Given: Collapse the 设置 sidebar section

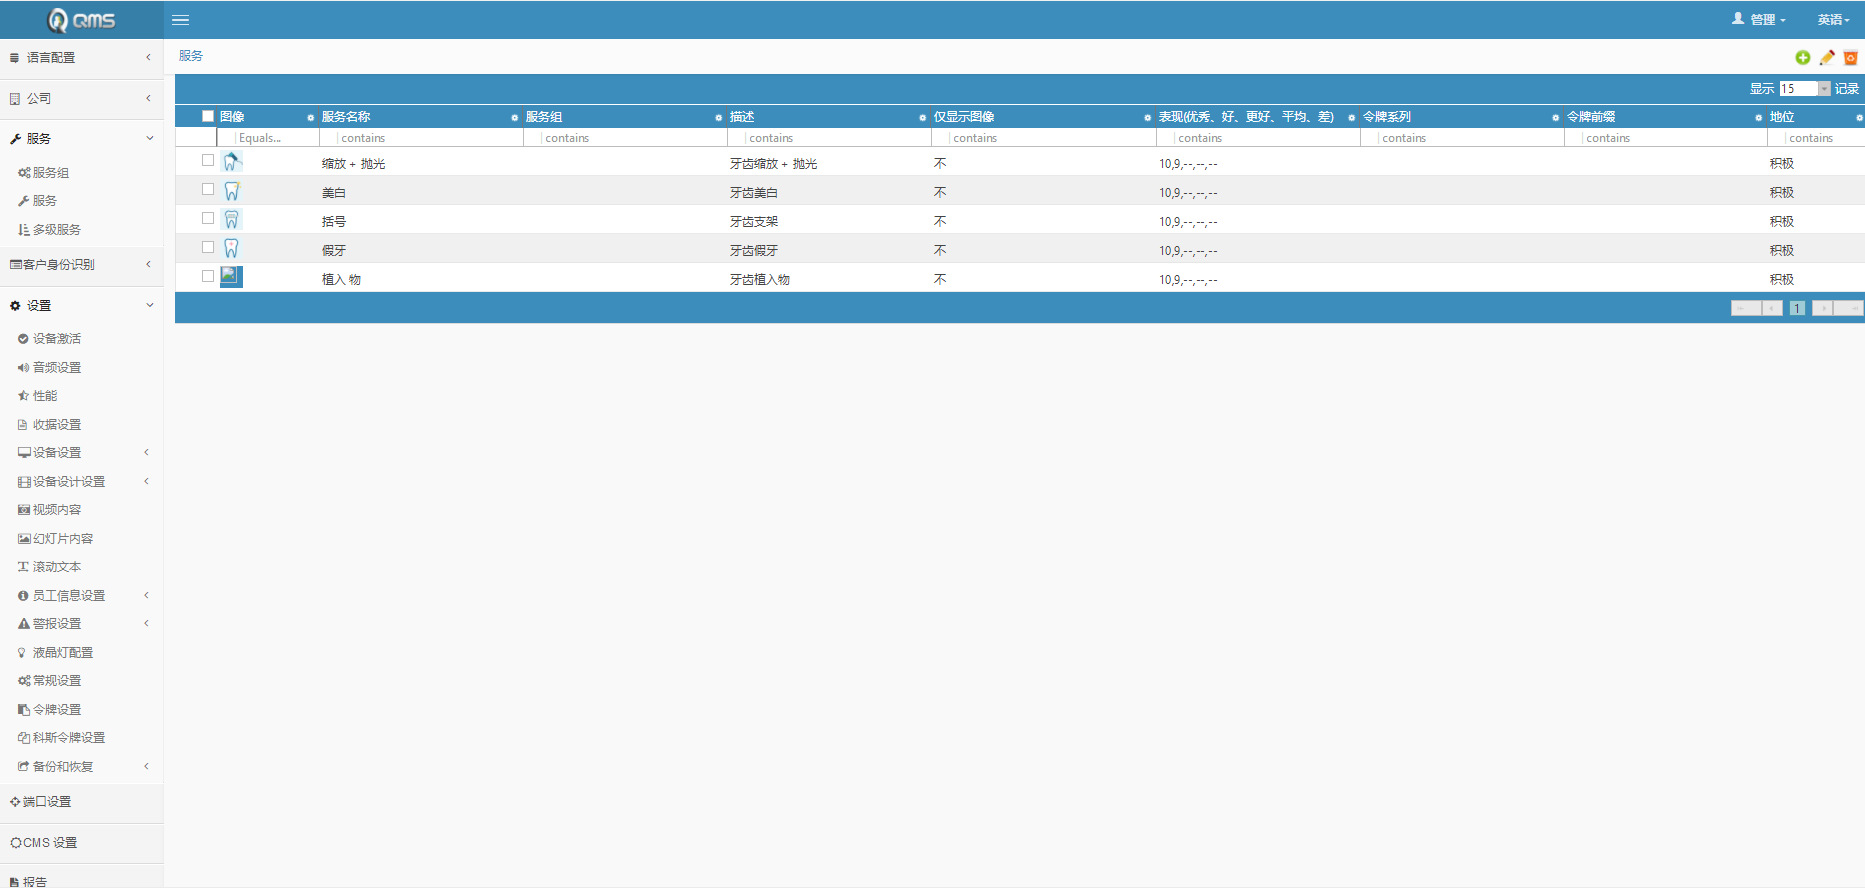Looking at the screenshot, I should pos(82,306).
